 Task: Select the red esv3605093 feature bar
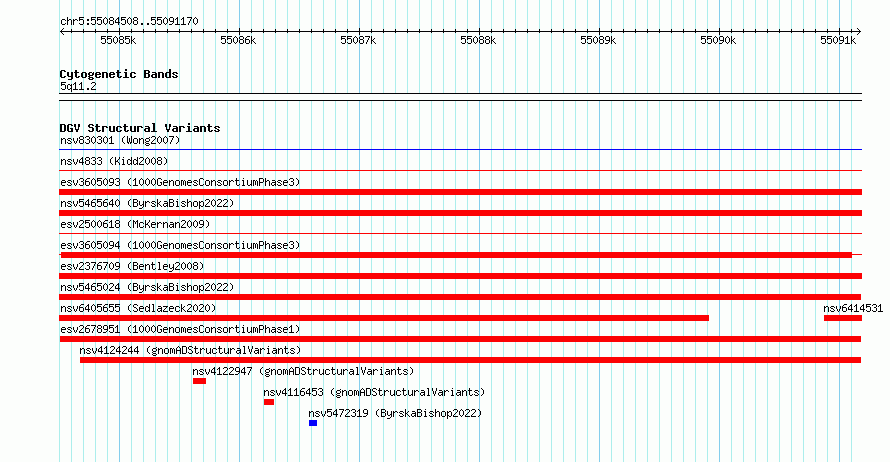(x=461, y=192)
